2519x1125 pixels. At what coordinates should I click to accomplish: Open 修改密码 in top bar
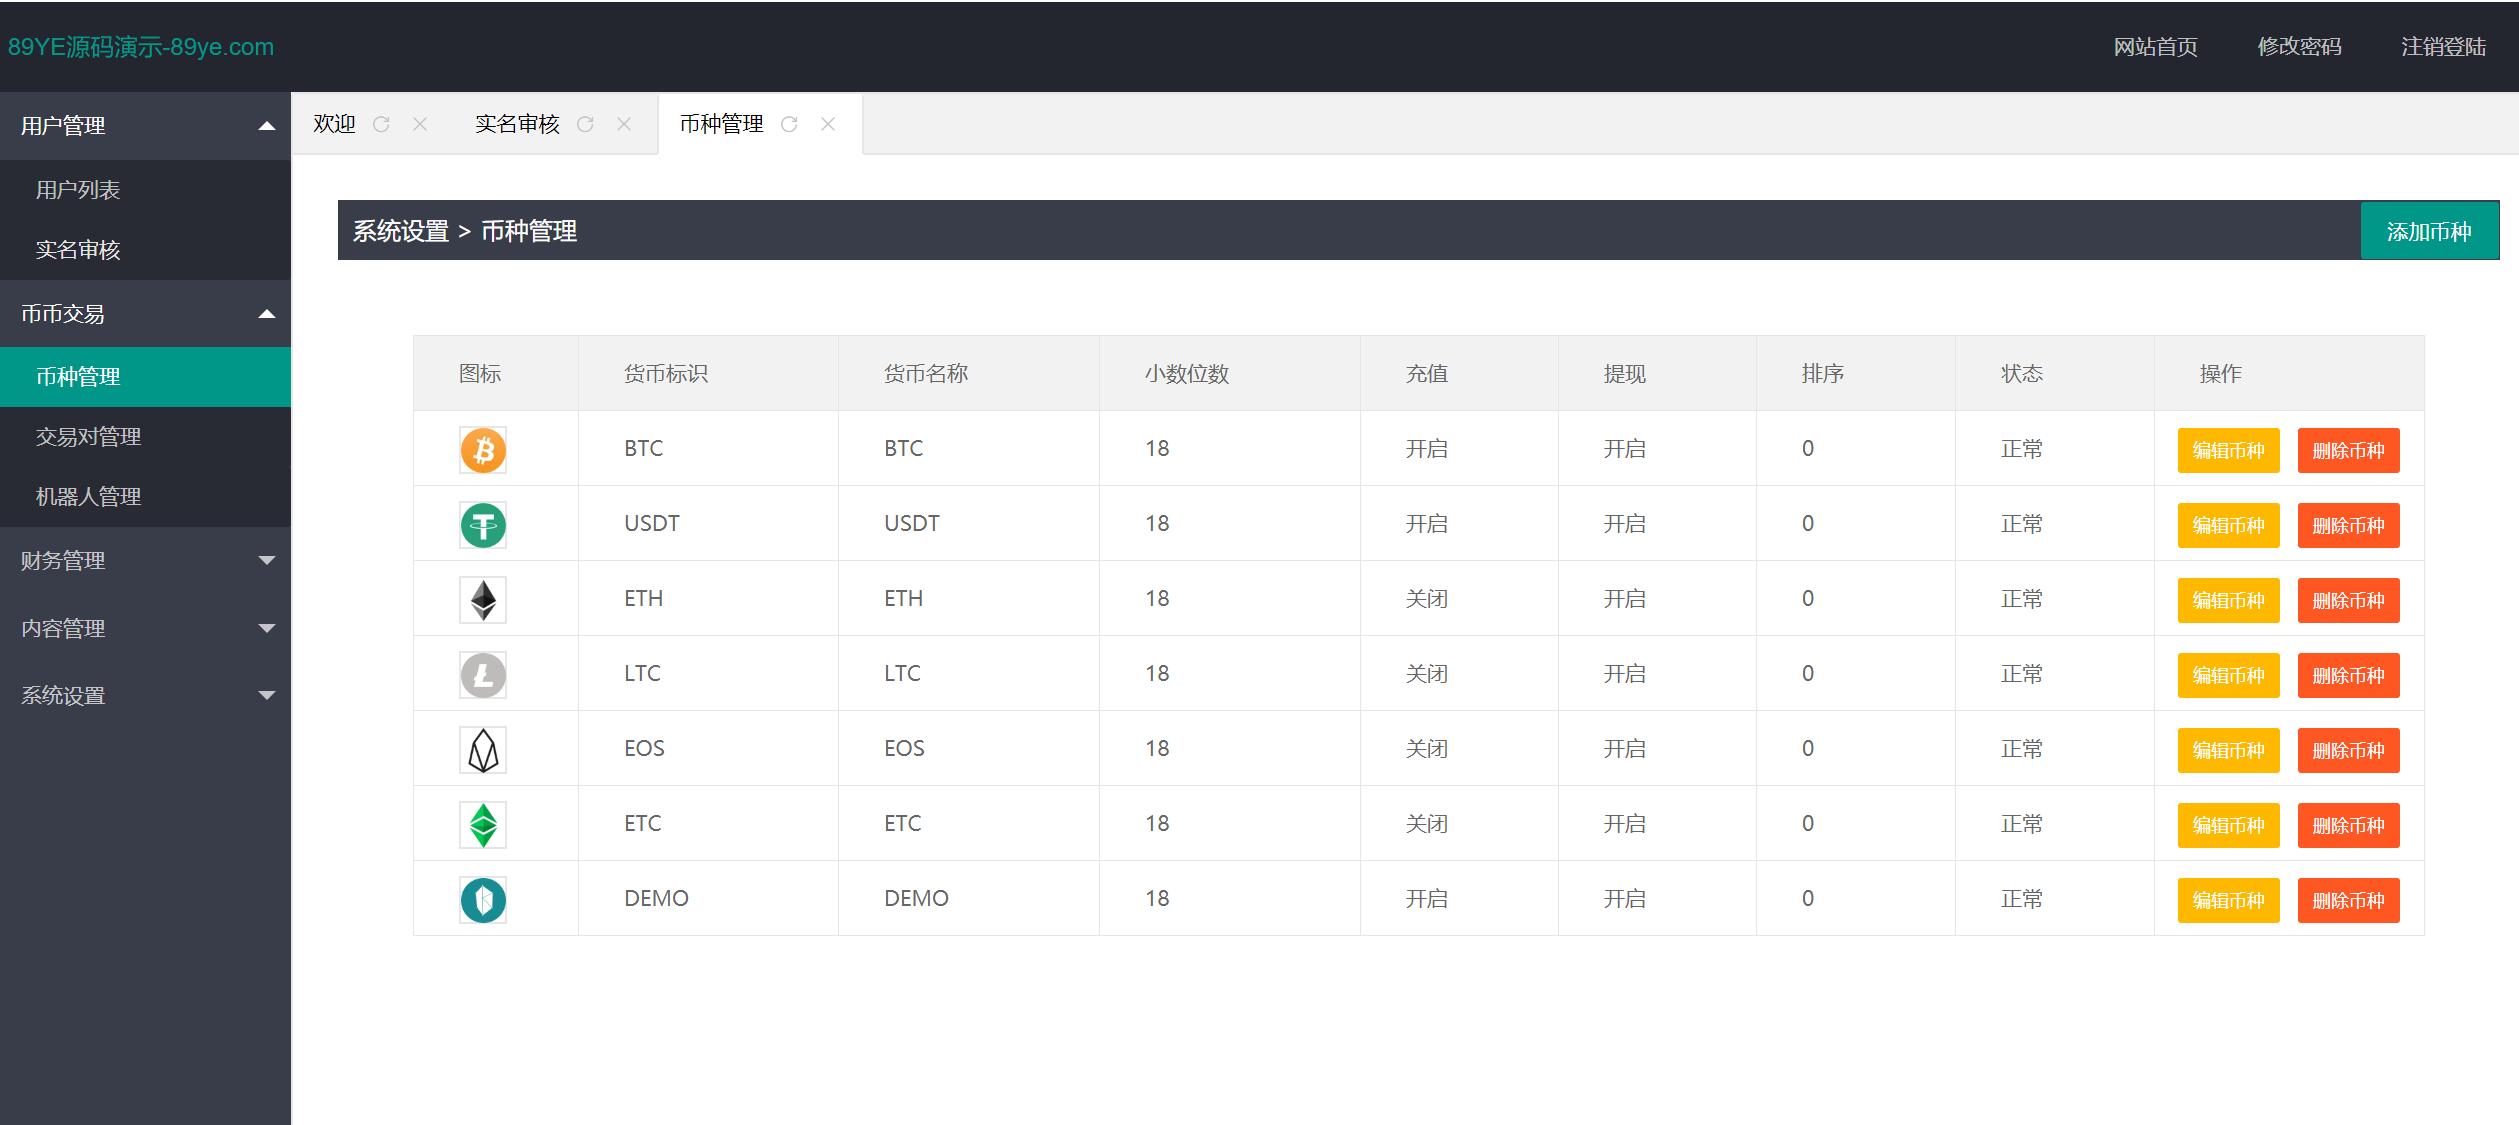(x=2299, y=47)
